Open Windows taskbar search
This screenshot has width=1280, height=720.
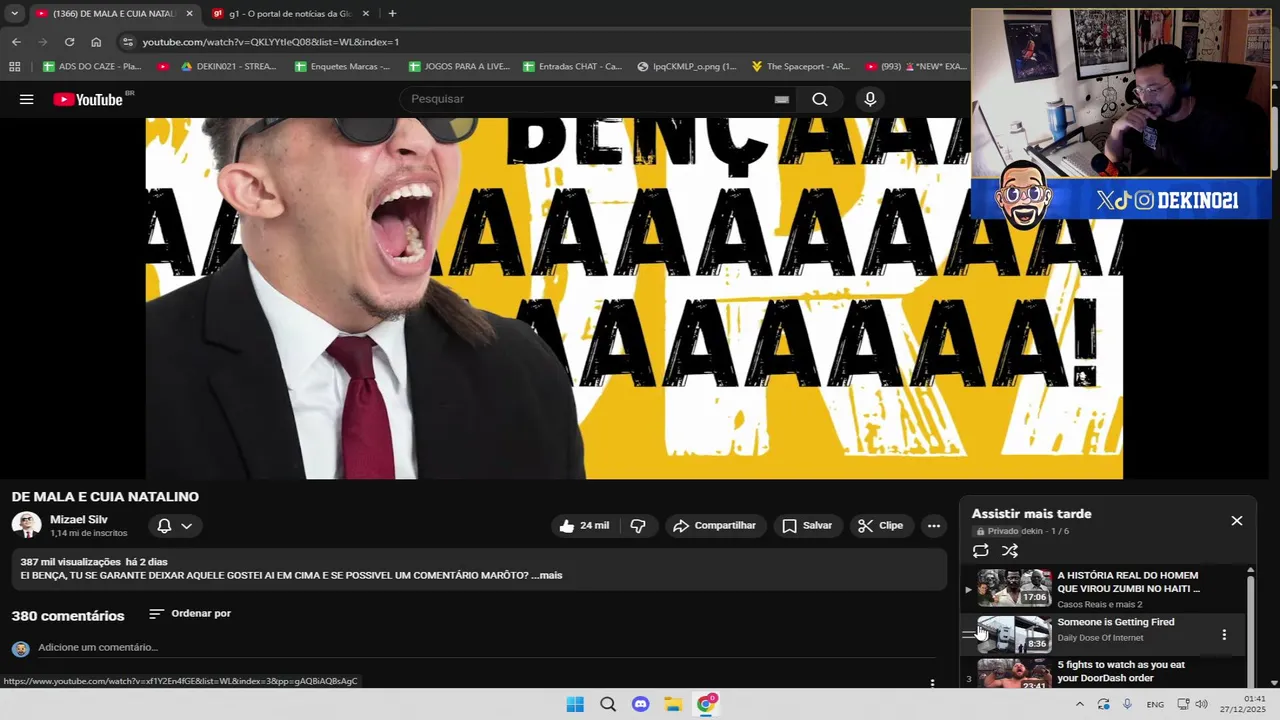pyautogui.click(x=608, y=704)
